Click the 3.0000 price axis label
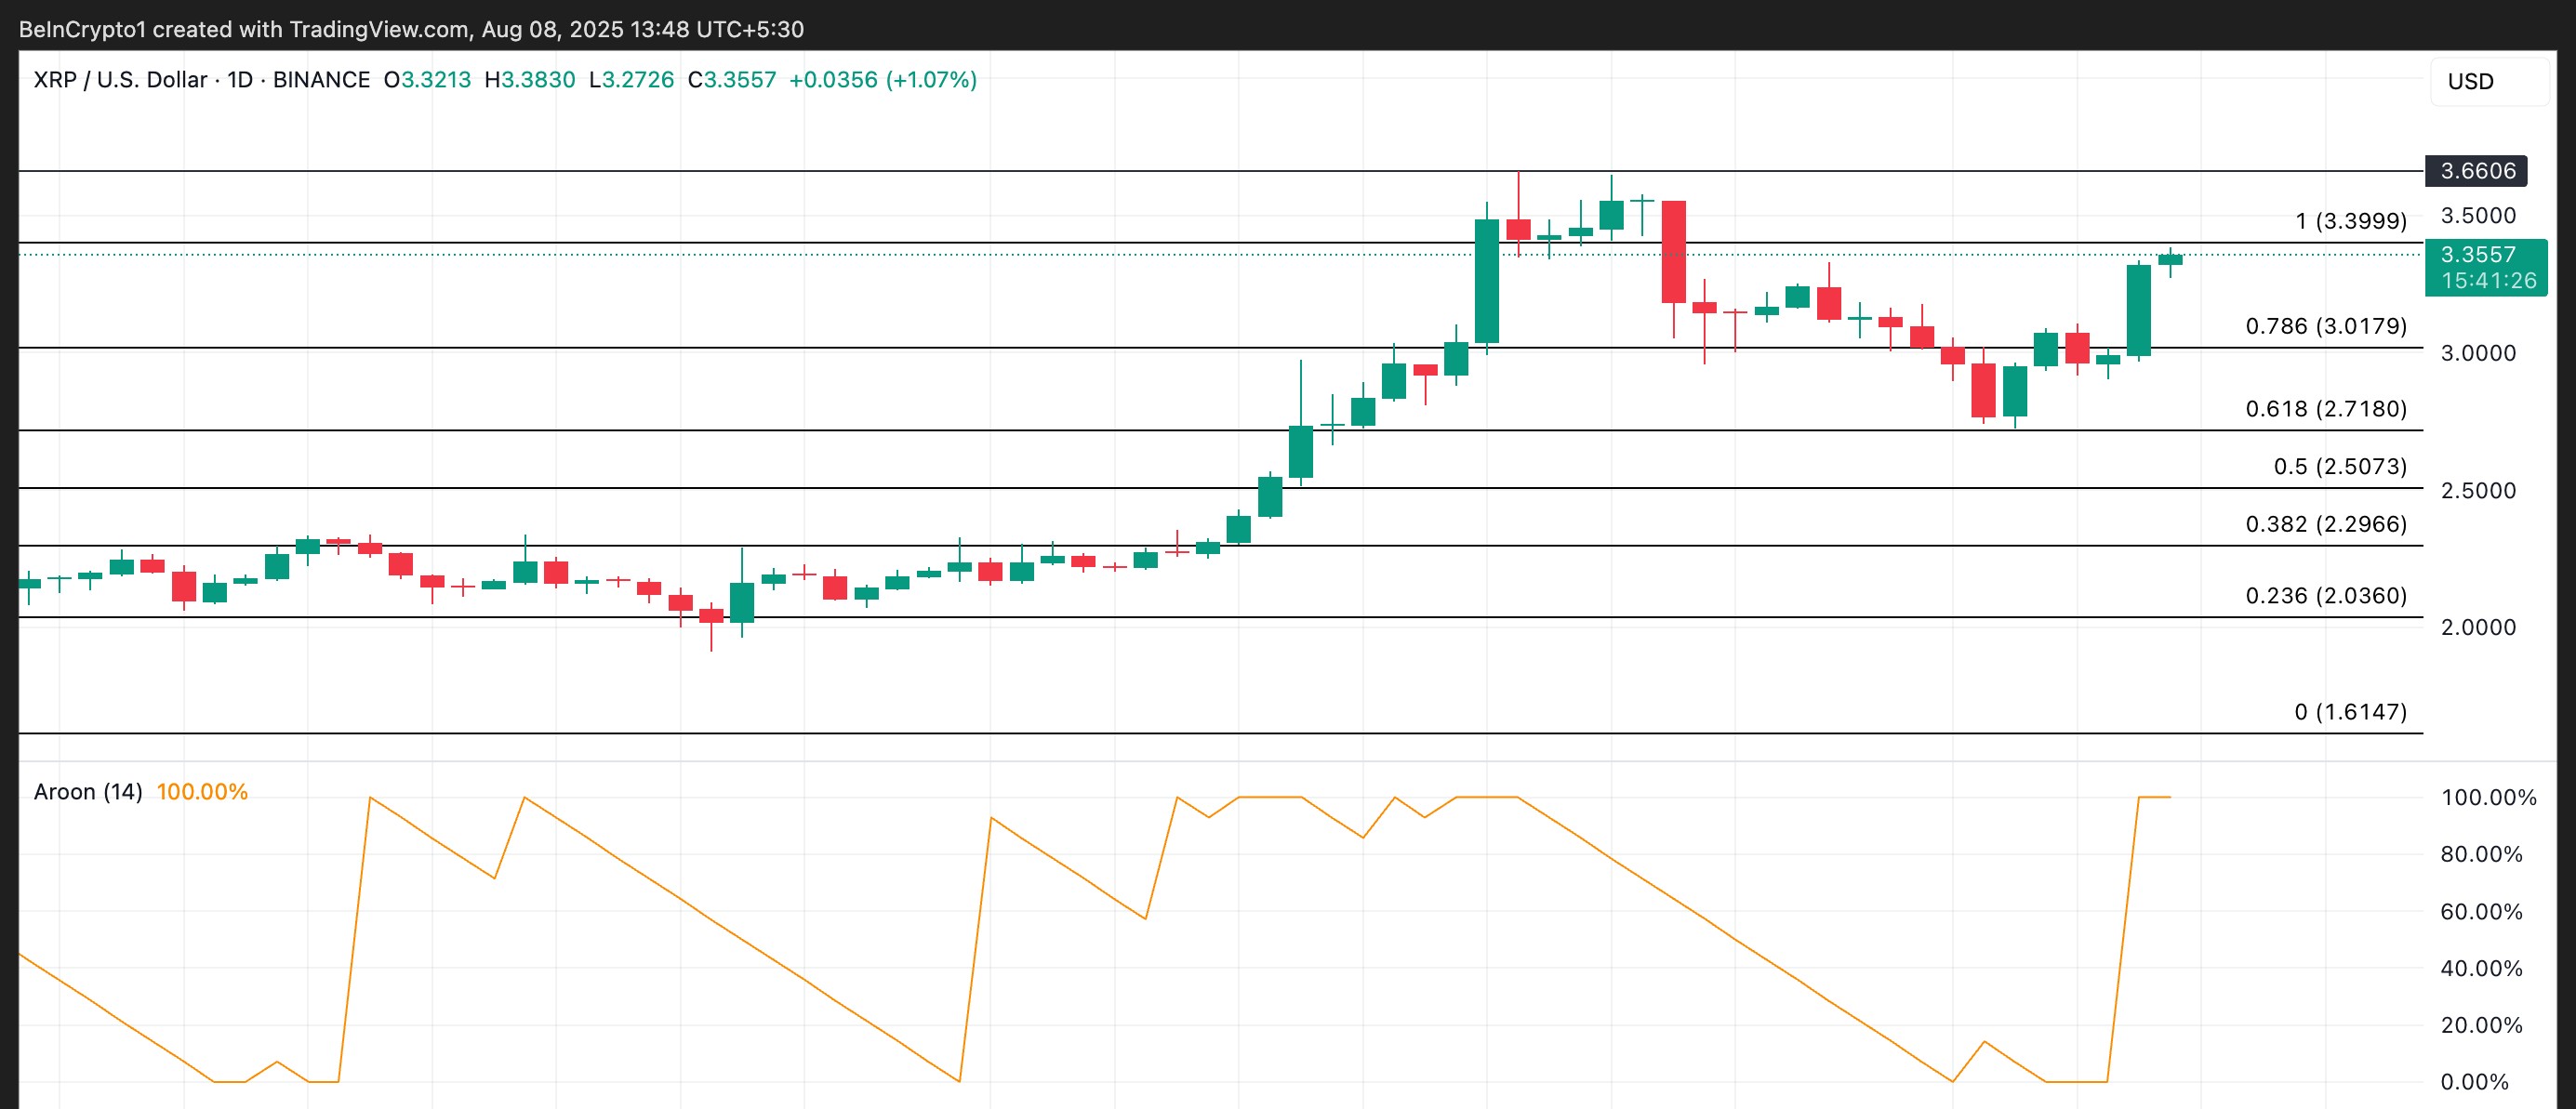Image resolution: width=2576 pixels, height=1109 pixels. tap(2478, 353)
